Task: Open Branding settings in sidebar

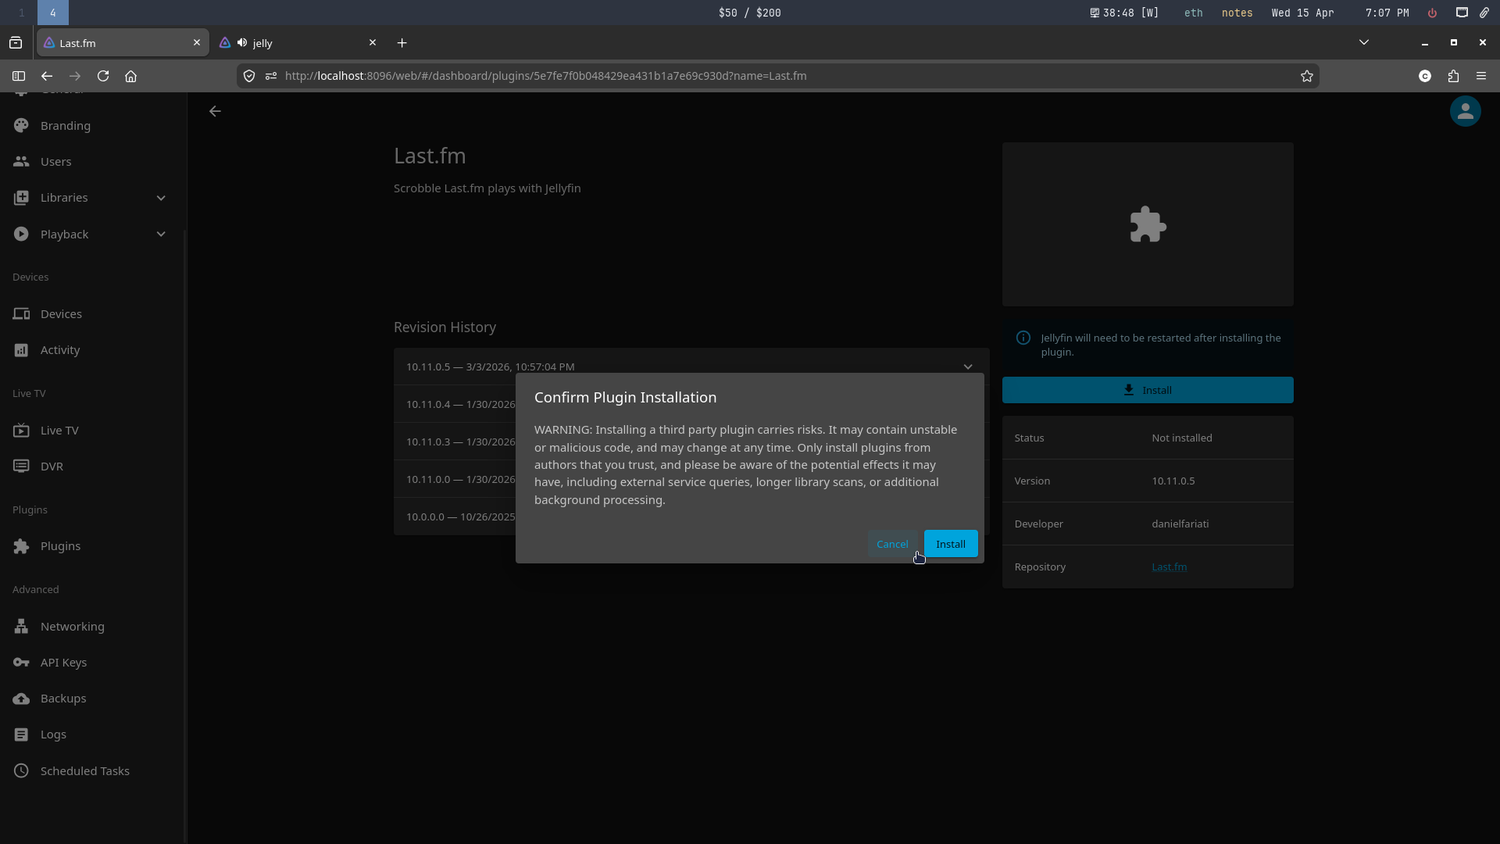Action: point(65,126)
